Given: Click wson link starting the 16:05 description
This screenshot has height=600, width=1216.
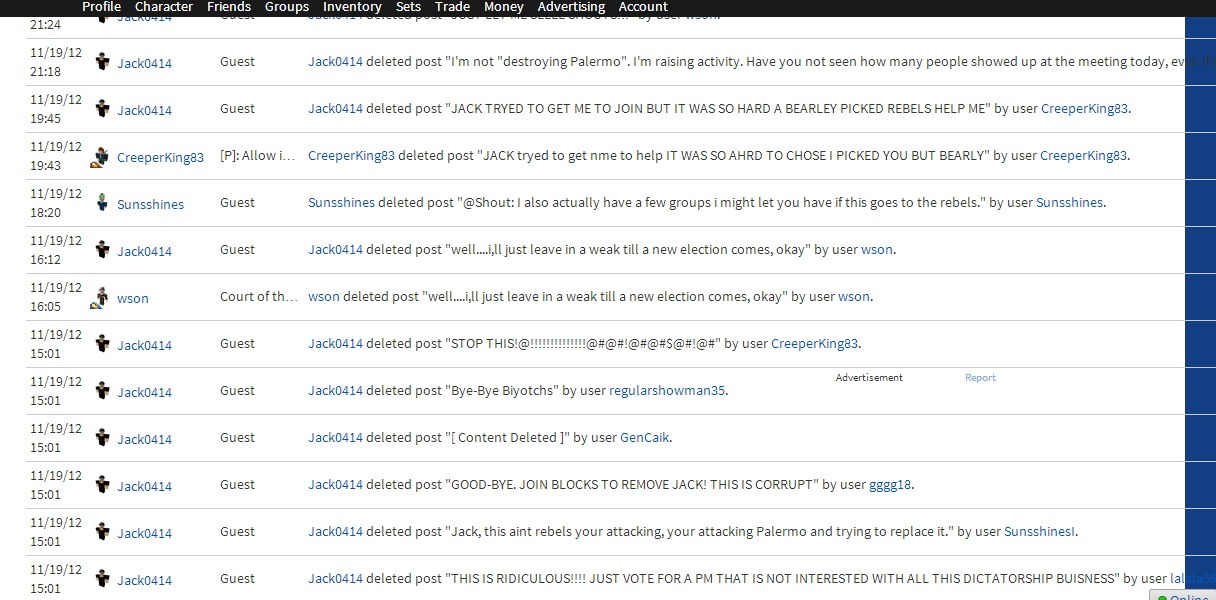Looking at the screenshot, I should coord(323,296).
